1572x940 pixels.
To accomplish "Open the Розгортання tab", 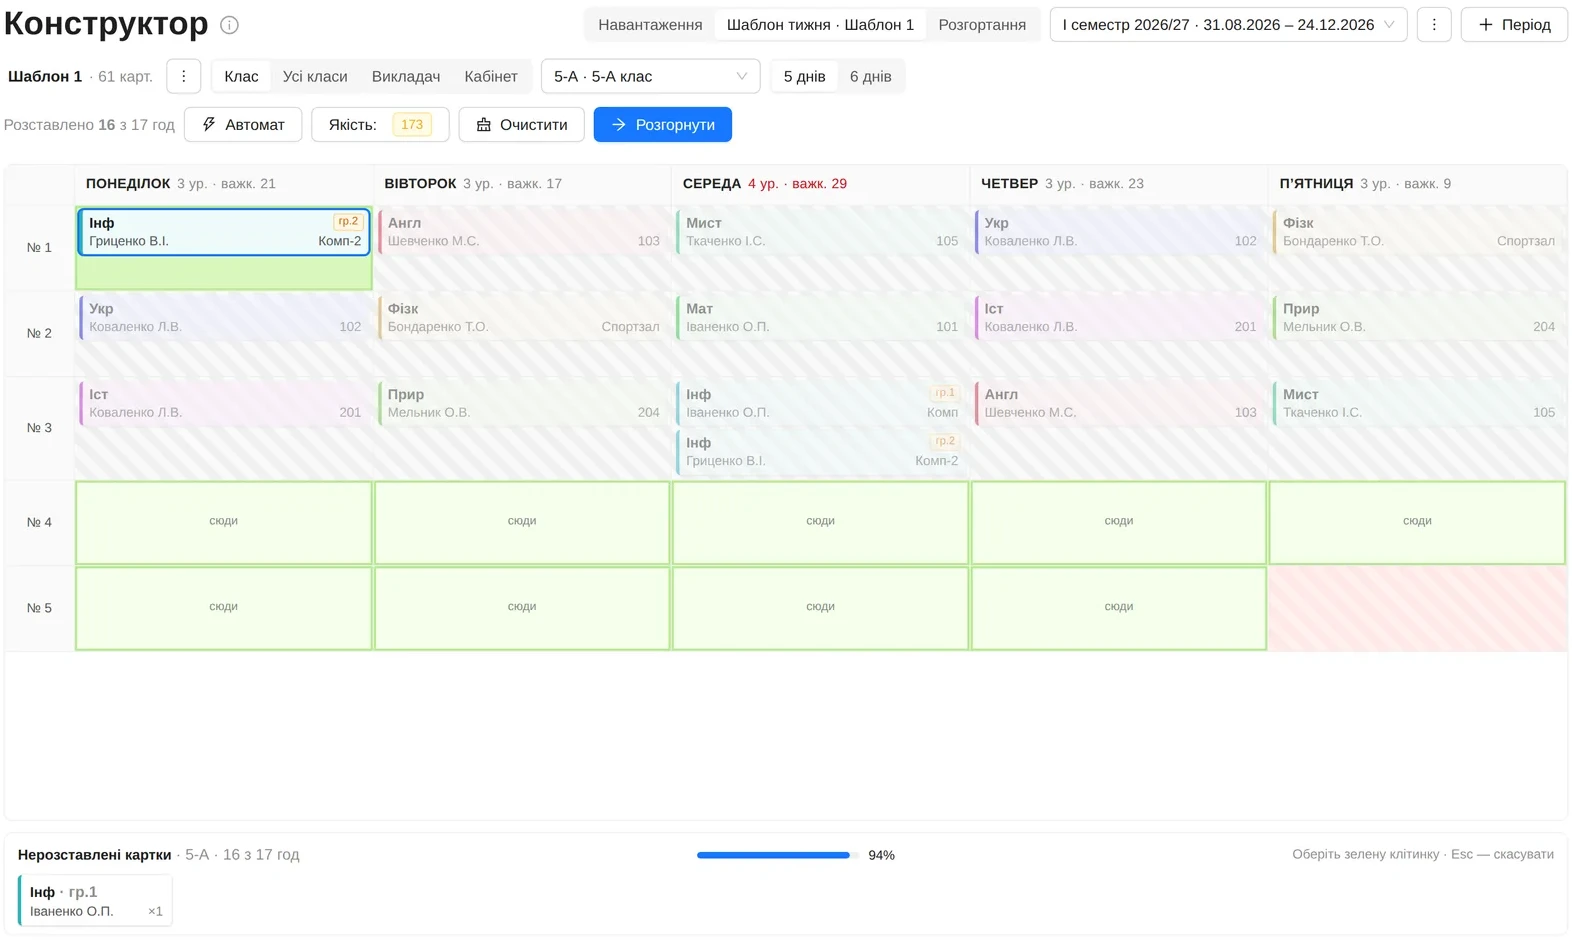I will [x=982, y=25].
